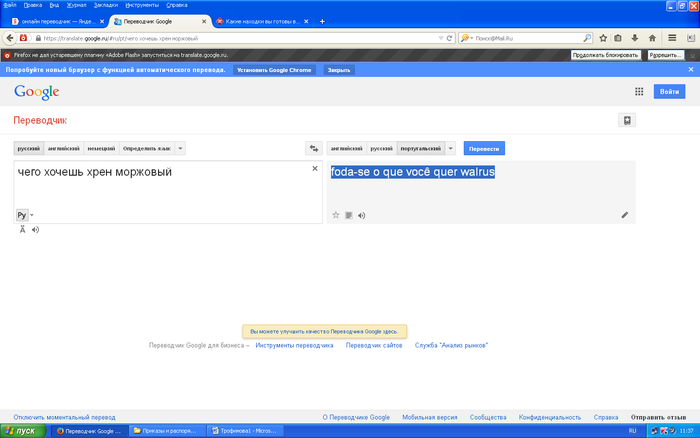Listen to the Portuguese translation speaker icon
700x438 pixels.
pos(362,215)
